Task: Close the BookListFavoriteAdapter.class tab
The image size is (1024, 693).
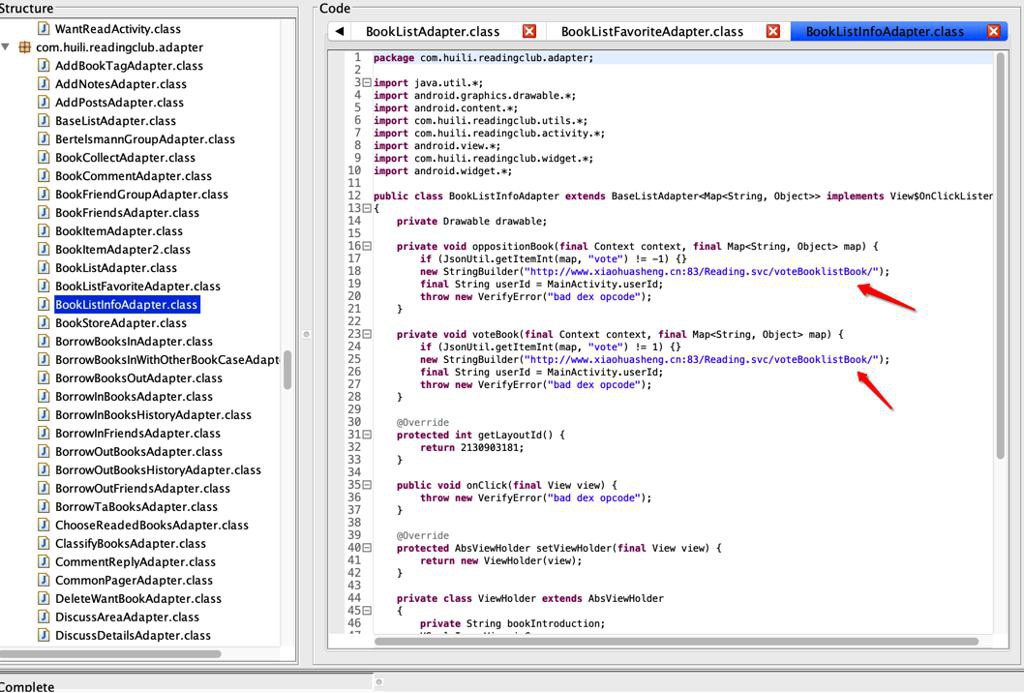Action: pos(773,31)
